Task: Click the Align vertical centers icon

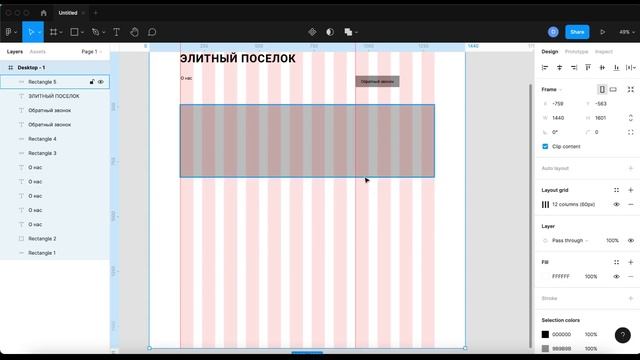Action: (602, 67)
